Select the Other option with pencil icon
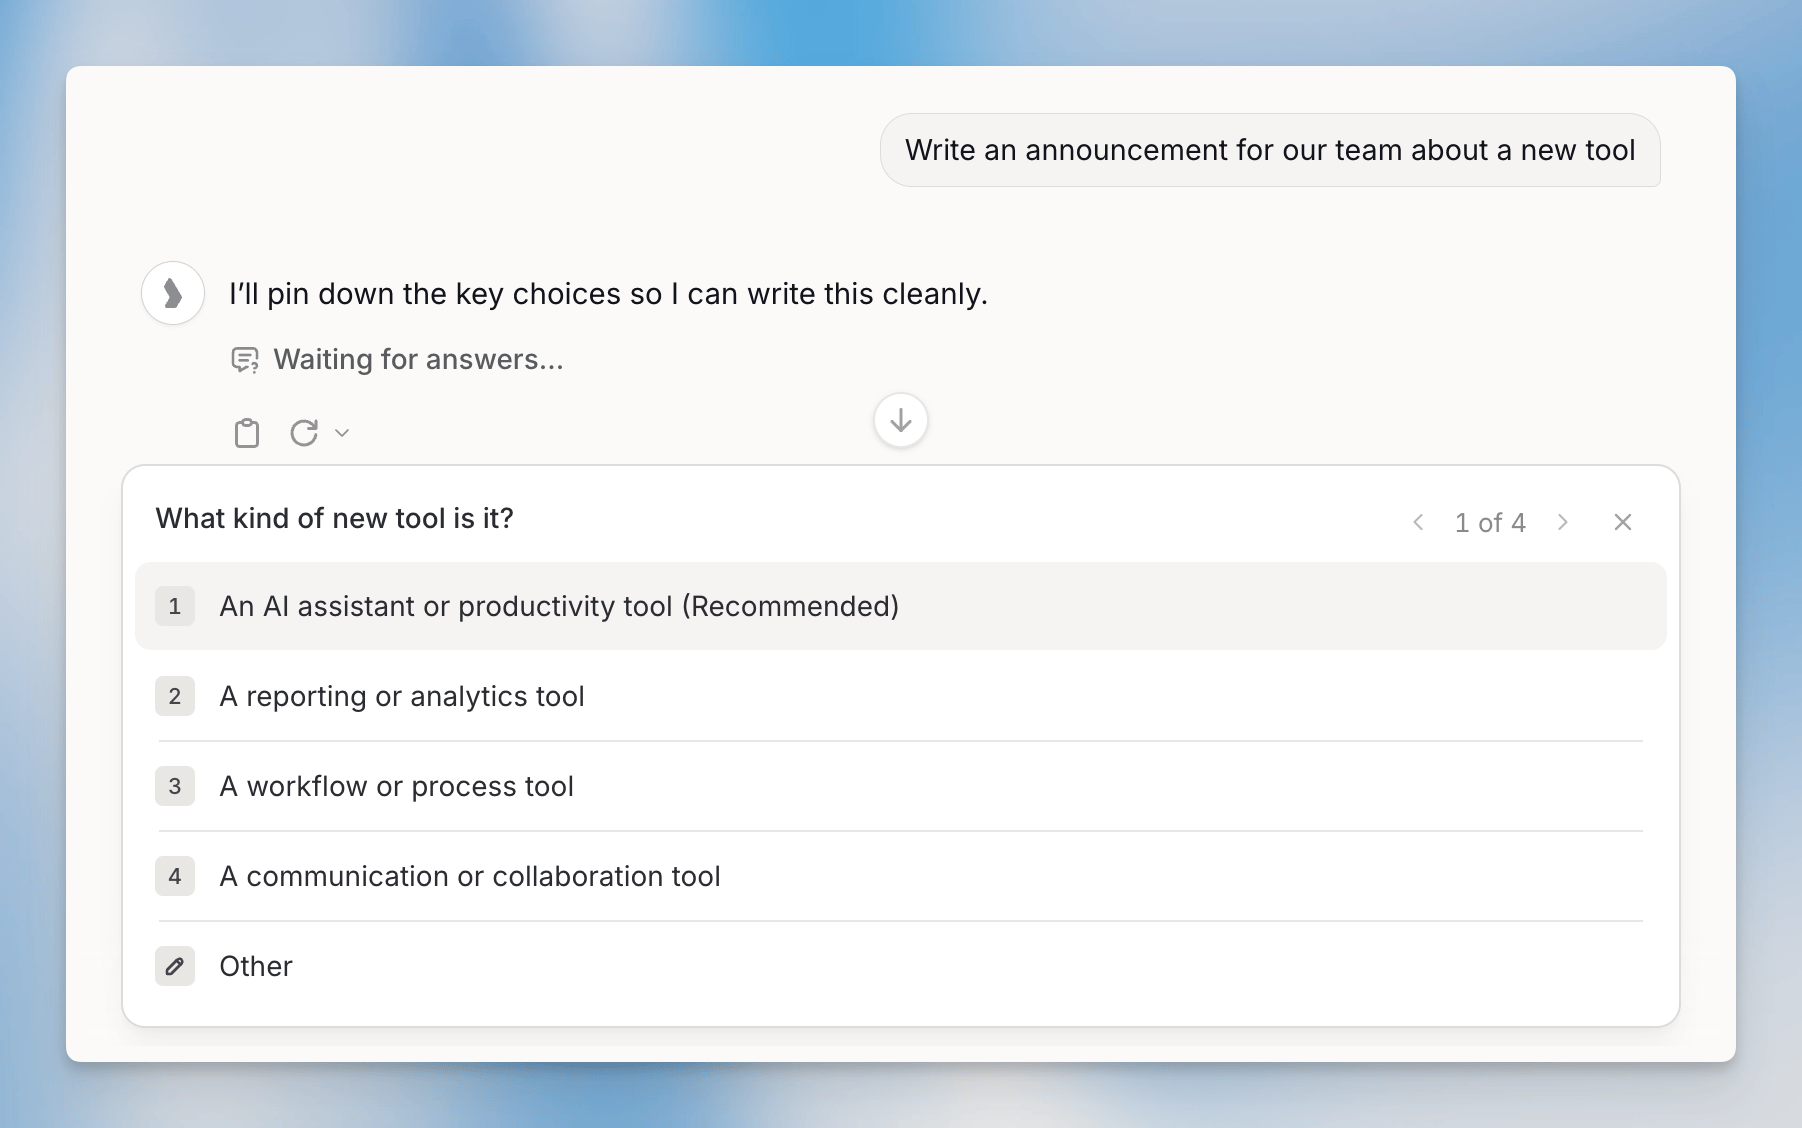The height and width of the screenshot is (1128, 1802). [x=901, y=966]
